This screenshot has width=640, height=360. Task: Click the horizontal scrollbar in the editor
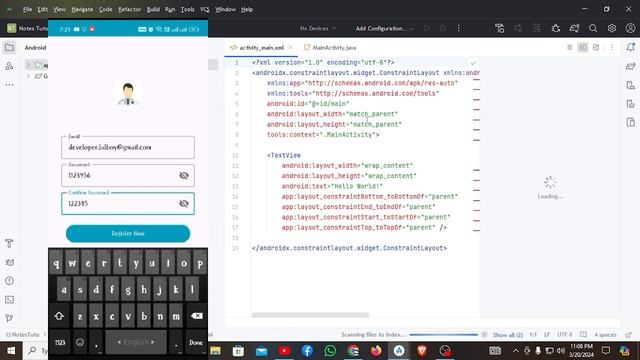click(310, 315)
